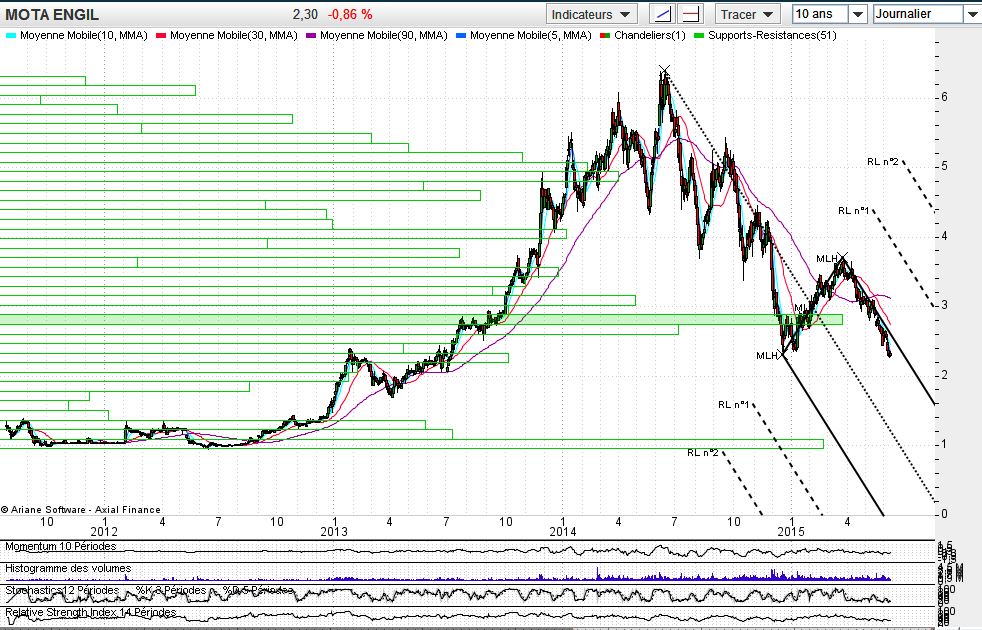Open the Tracer dropdown menu
This screenshot has width=982, height=630.
click(747, 14)
